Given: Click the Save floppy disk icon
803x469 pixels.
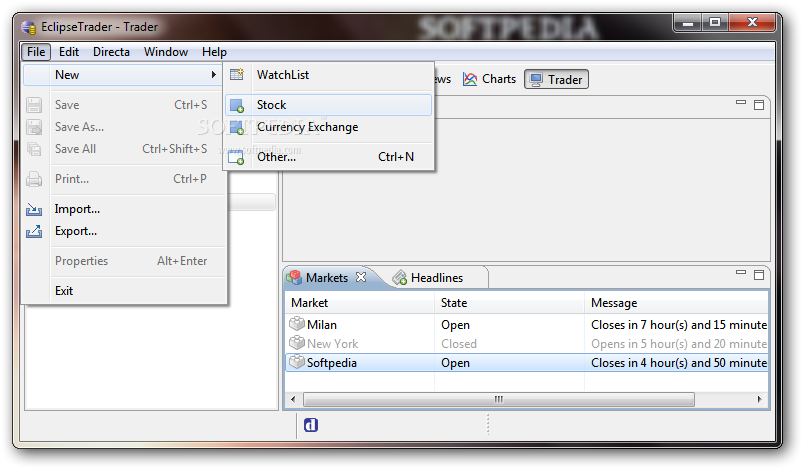Looking at the screenshot, I should pyautogui.click(x=34, y=105).
